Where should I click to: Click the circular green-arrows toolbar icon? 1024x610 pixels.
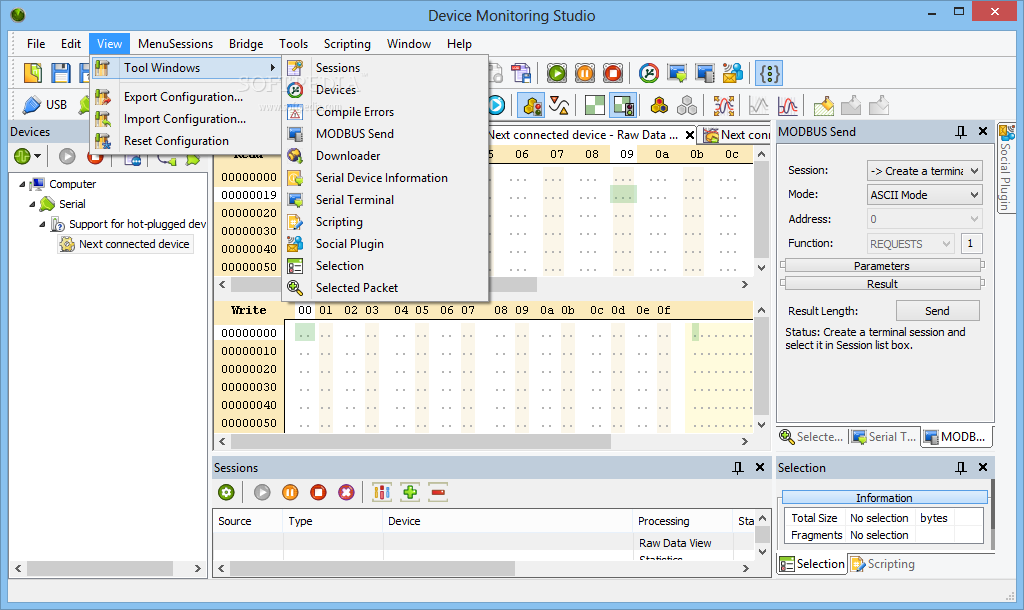648,73
